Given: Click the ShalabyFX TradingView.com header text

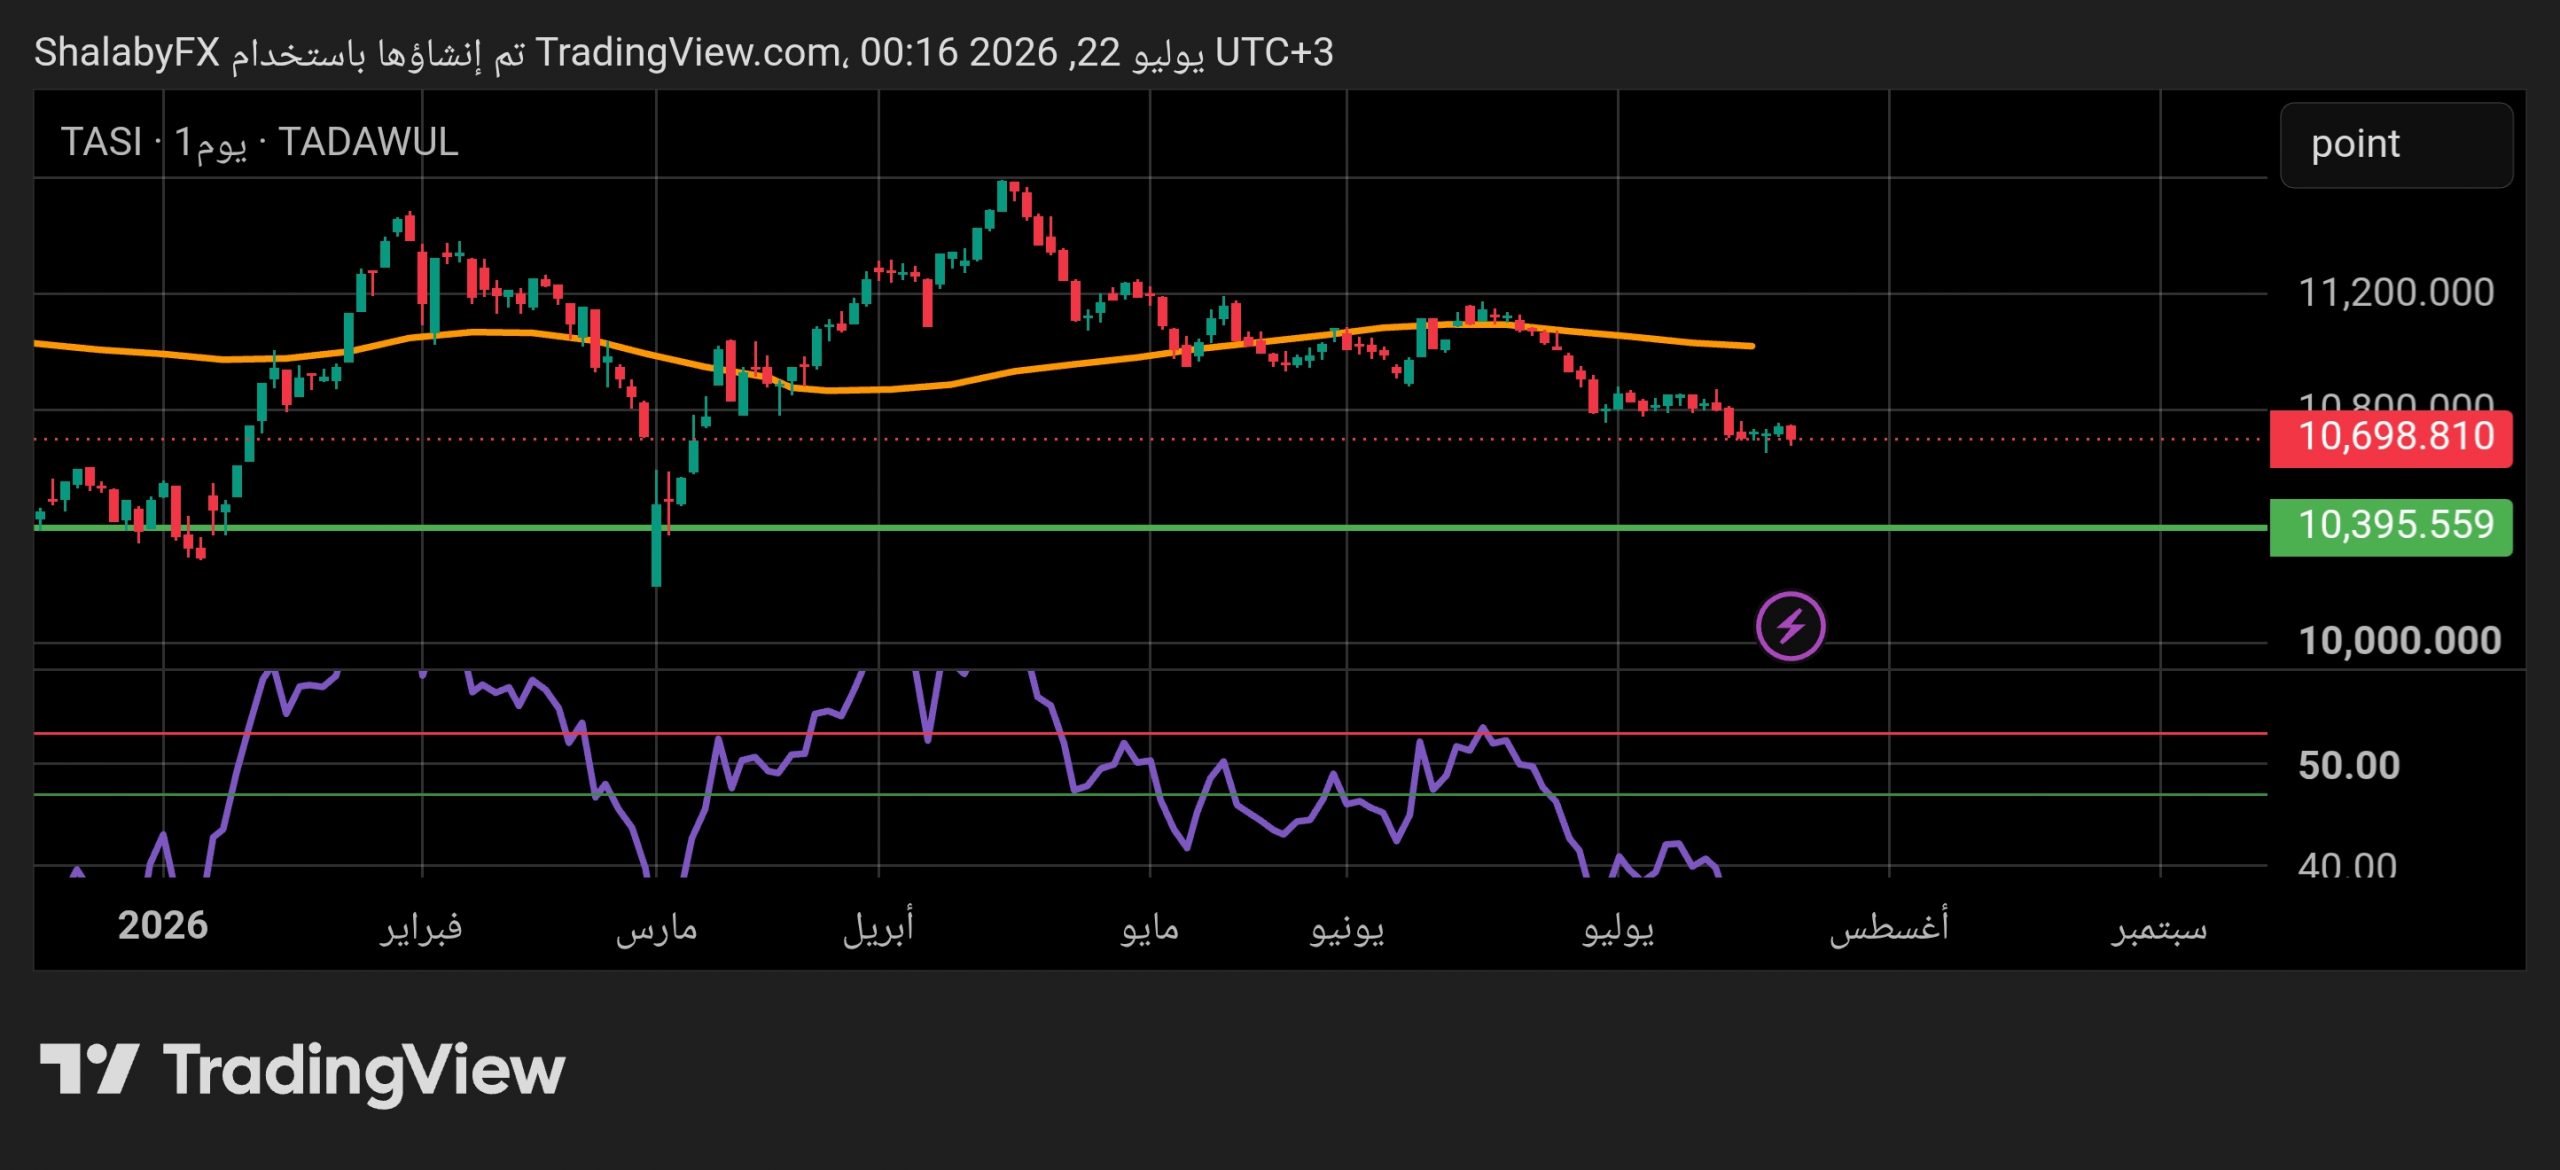Looking at the screenshot, I should tap(684, 53).
